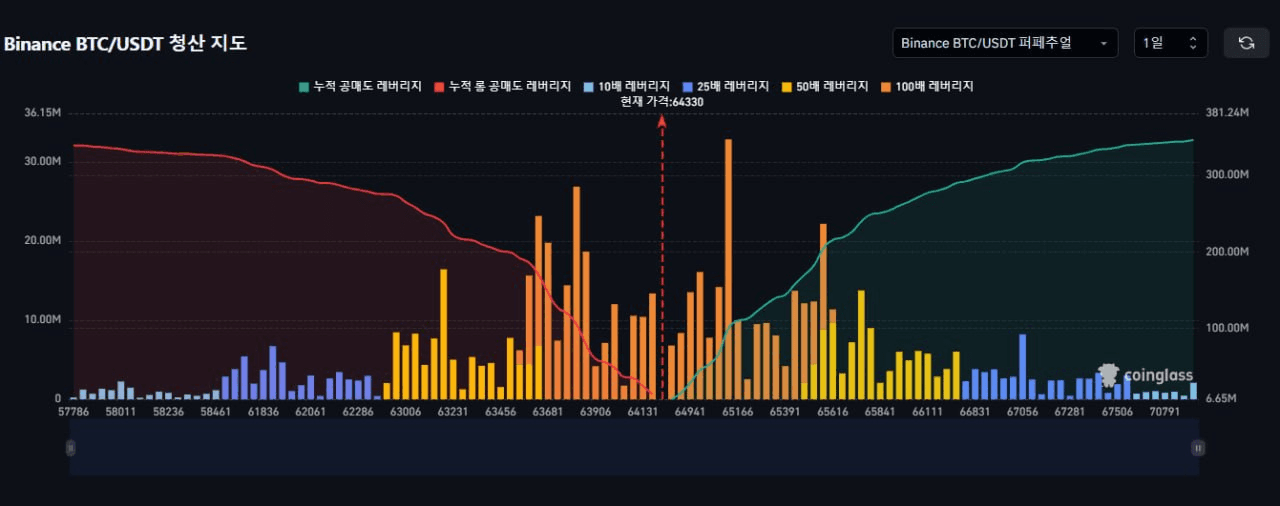1280x506 pixels.
Task: Click x-axis label 58236
Action: 167,411
